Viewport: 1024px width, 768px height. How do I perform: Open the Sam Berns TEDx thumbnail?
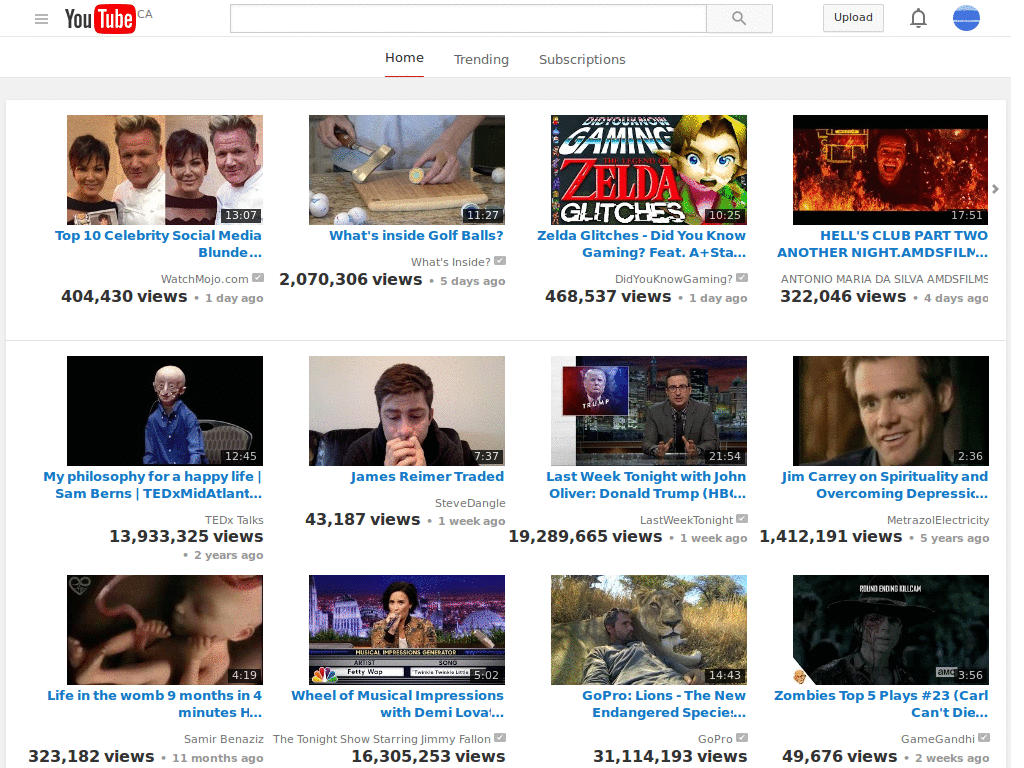(165, 411)
